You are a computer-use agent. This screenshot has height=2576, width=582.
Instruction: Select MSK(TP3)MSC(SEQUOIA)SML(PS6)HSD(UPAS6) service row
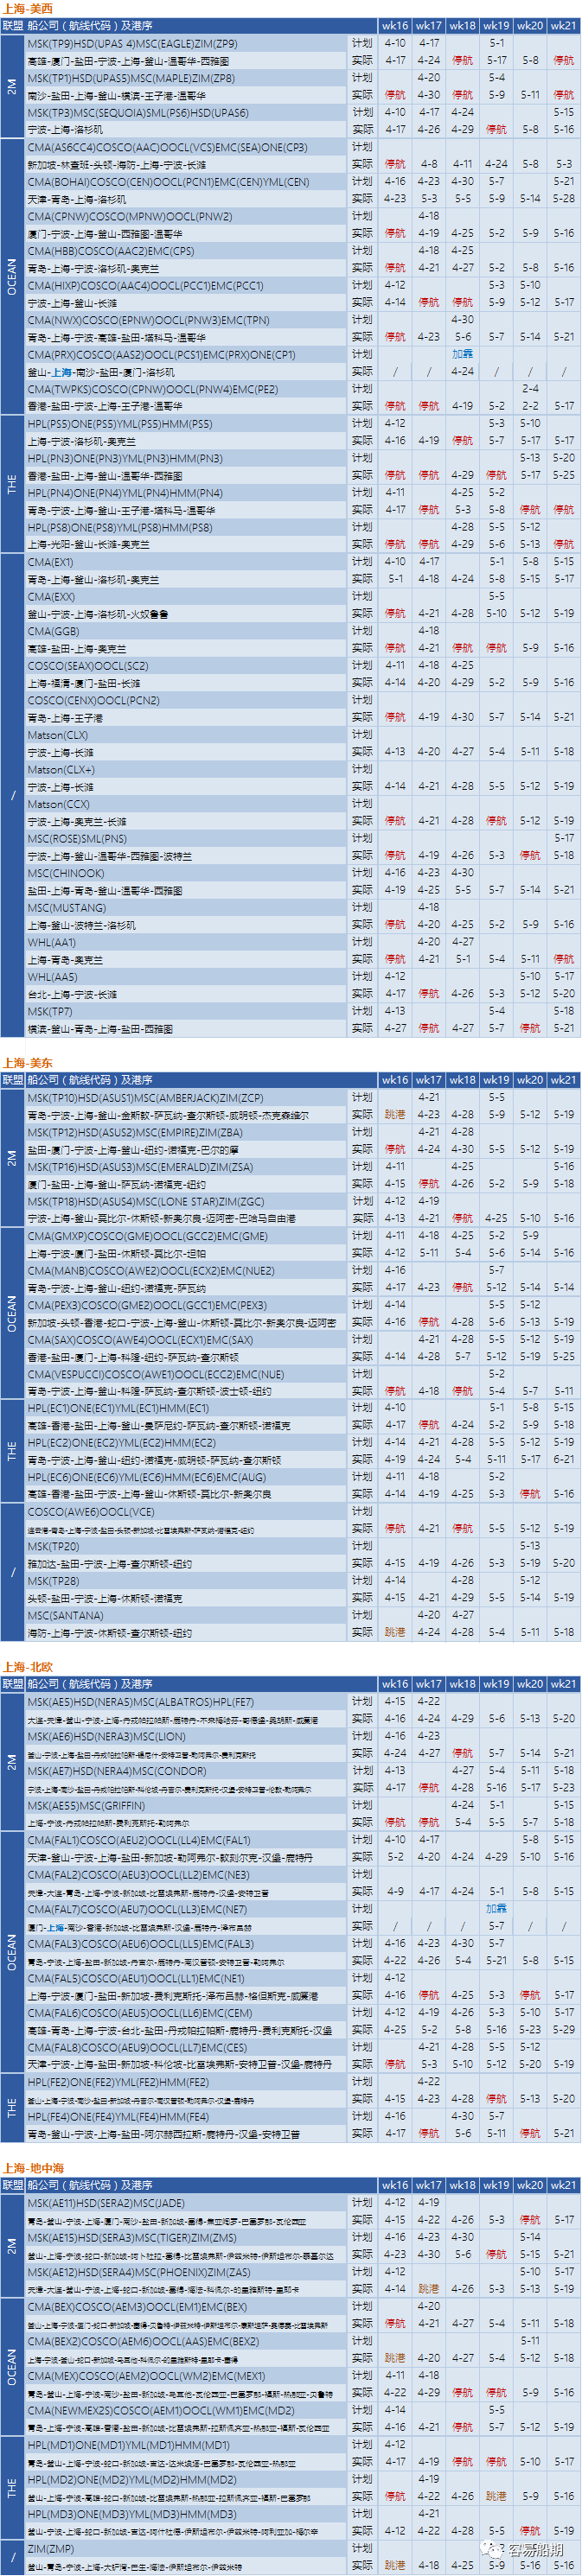pos(186,113)
